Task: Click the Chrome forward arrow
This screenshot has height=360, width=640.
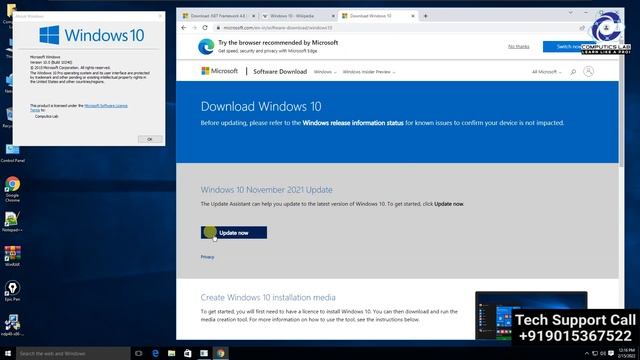Action: tap(194, 28)
